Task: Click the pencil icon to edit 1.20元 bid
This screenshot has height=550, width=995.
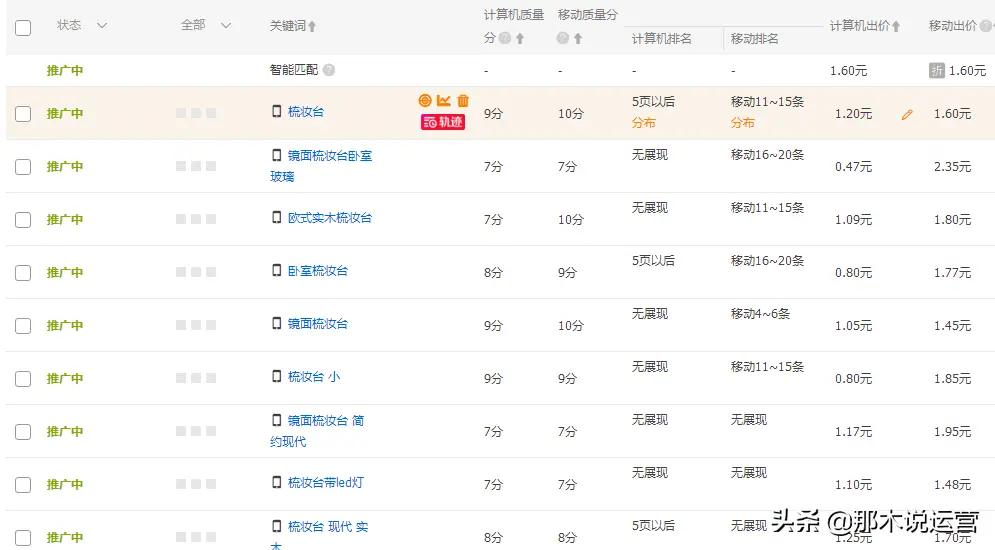Action: tap(907, 115)
